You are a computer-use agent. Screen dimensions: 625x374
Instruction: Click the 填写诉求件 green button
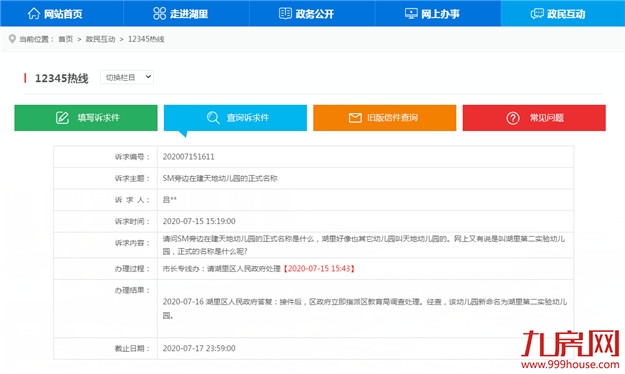click(86, 118)
